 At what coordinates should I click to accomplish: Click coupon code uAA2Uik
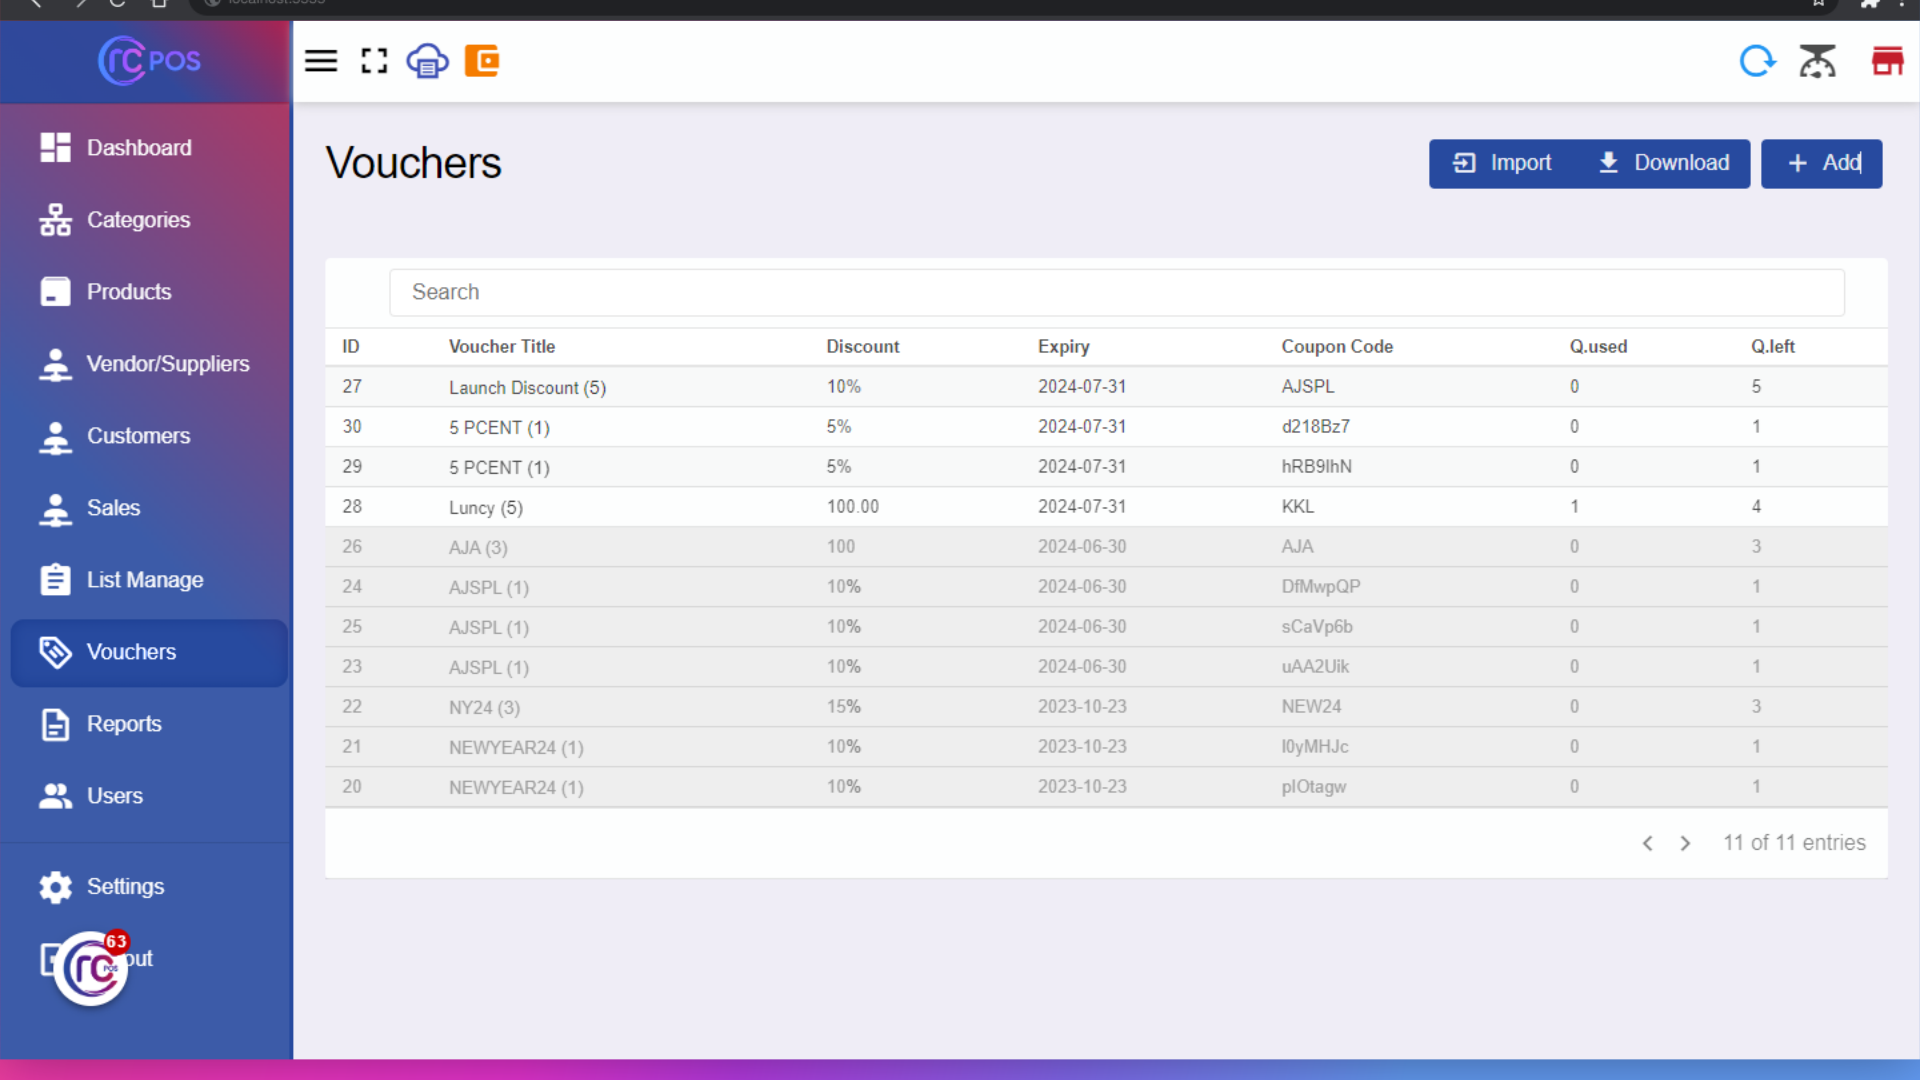1315,667
